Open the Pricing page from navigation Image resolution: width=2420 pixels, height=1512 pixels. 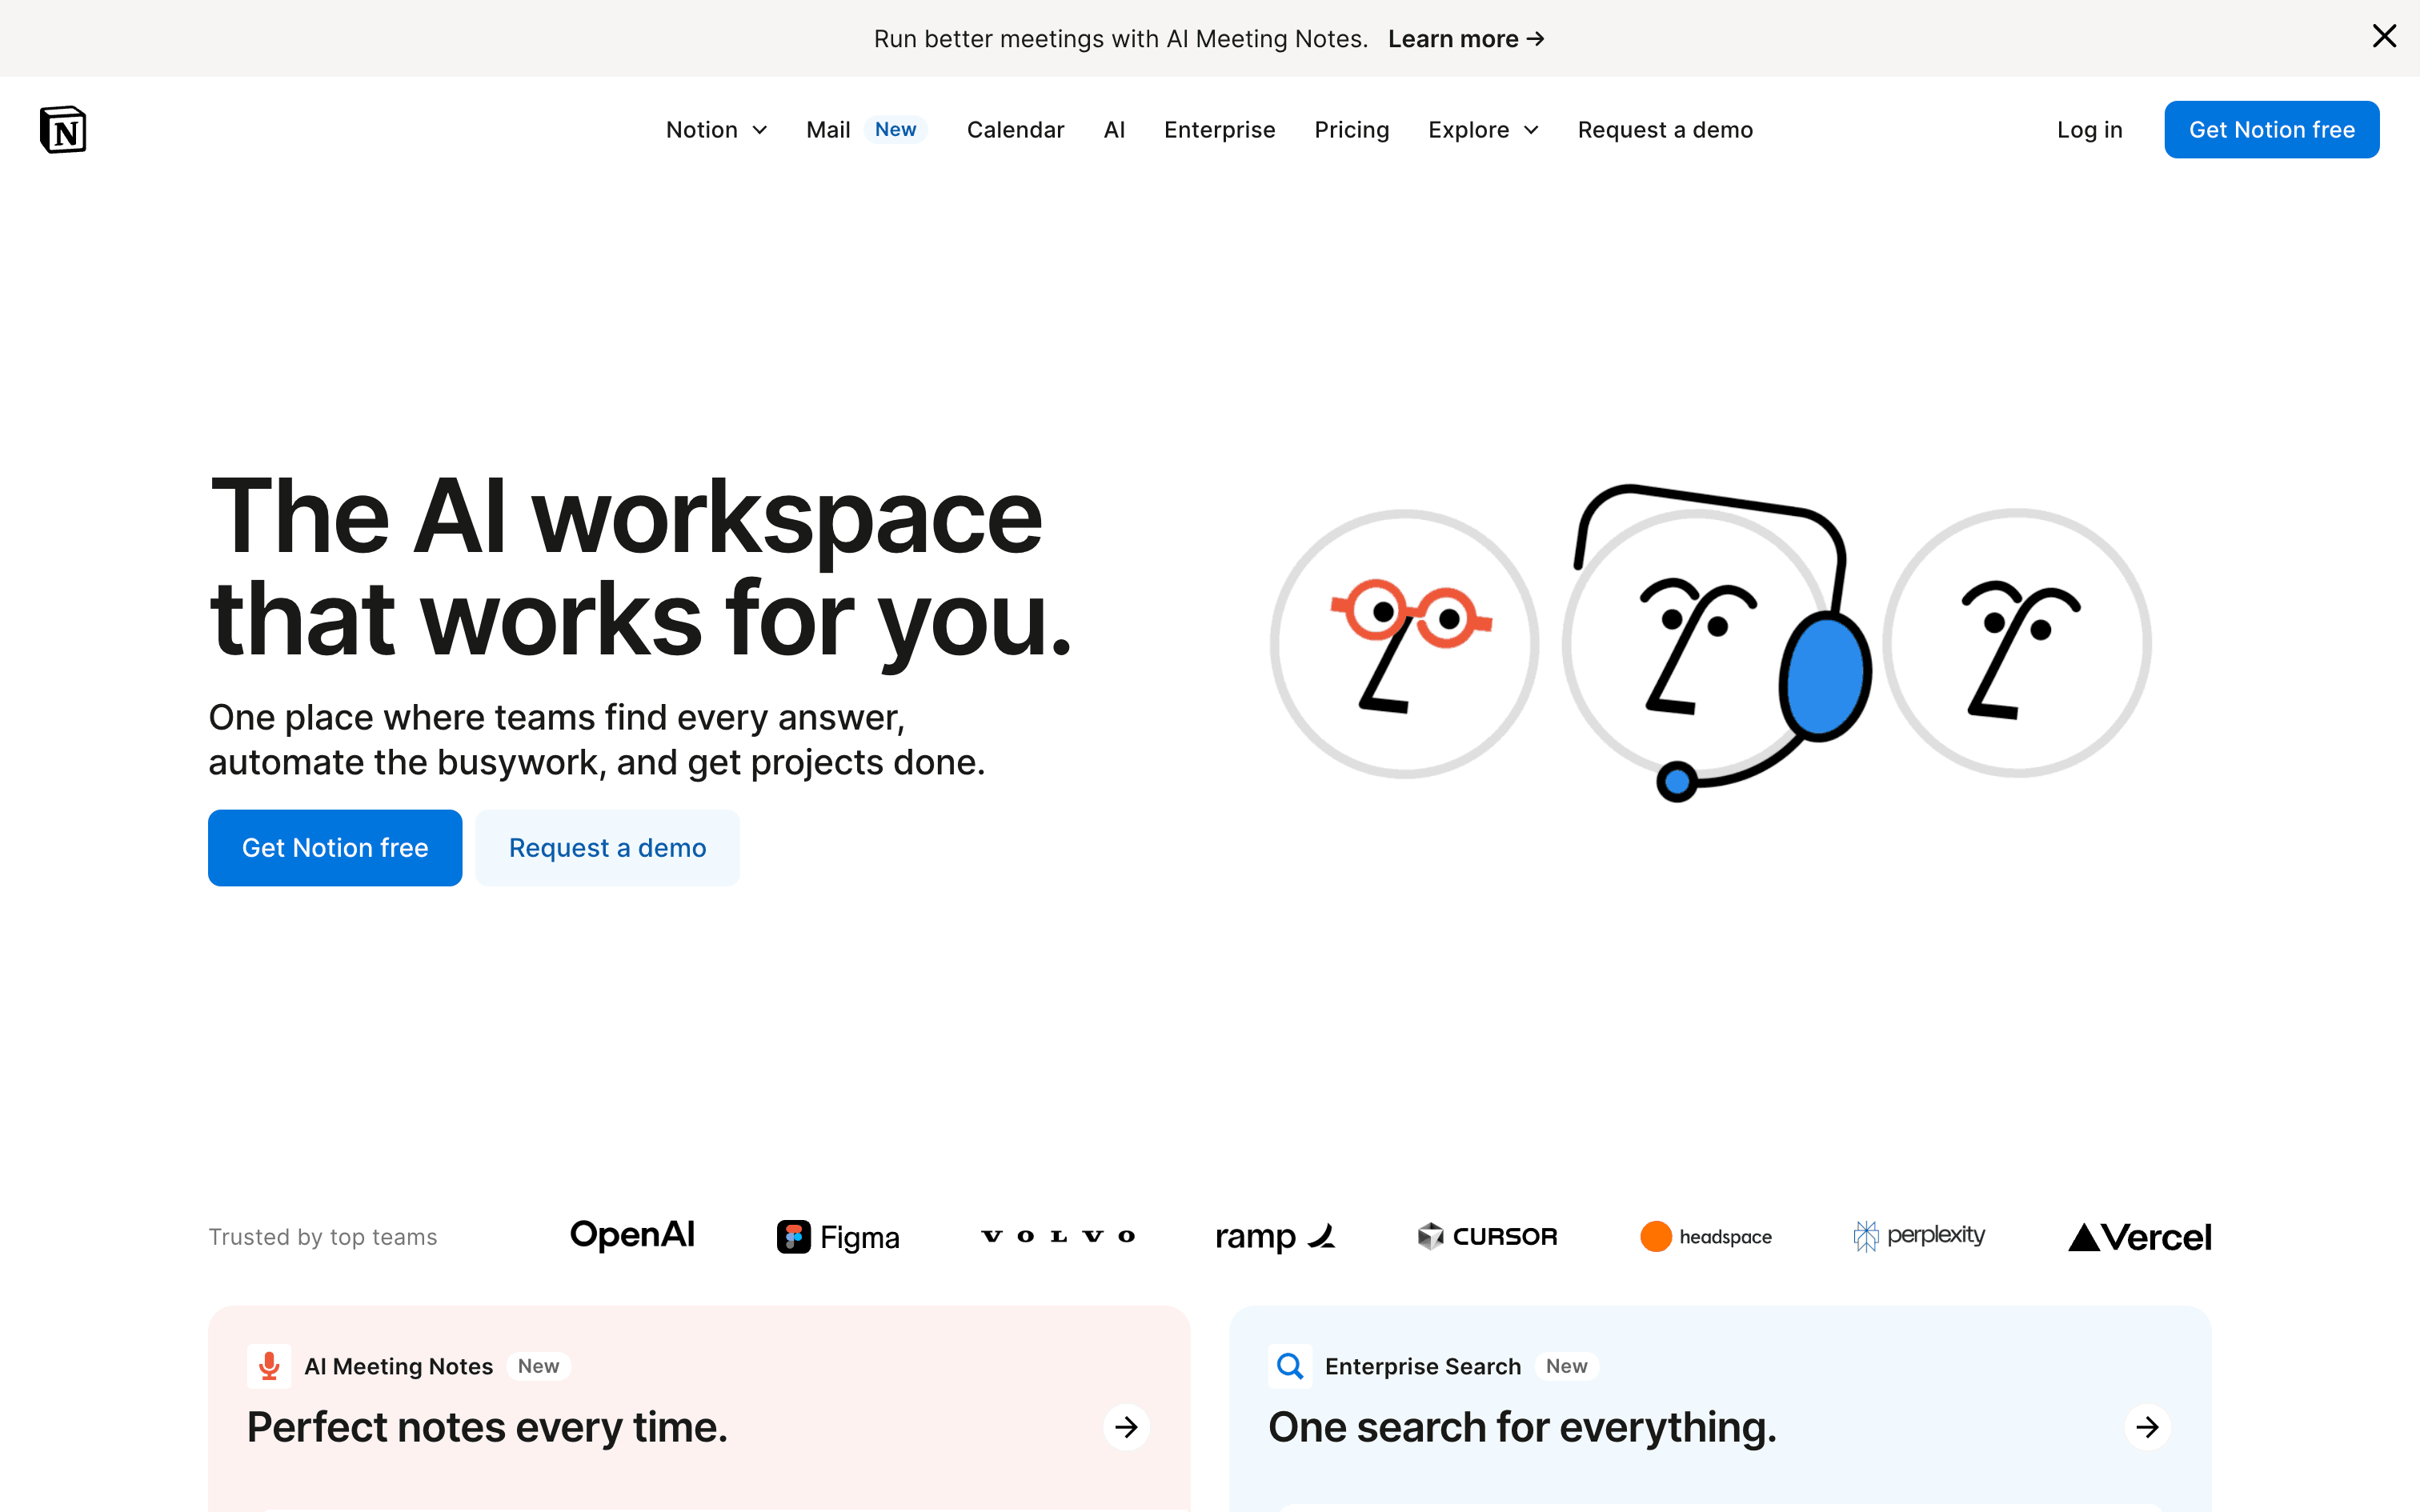[x=1351, y=130]
